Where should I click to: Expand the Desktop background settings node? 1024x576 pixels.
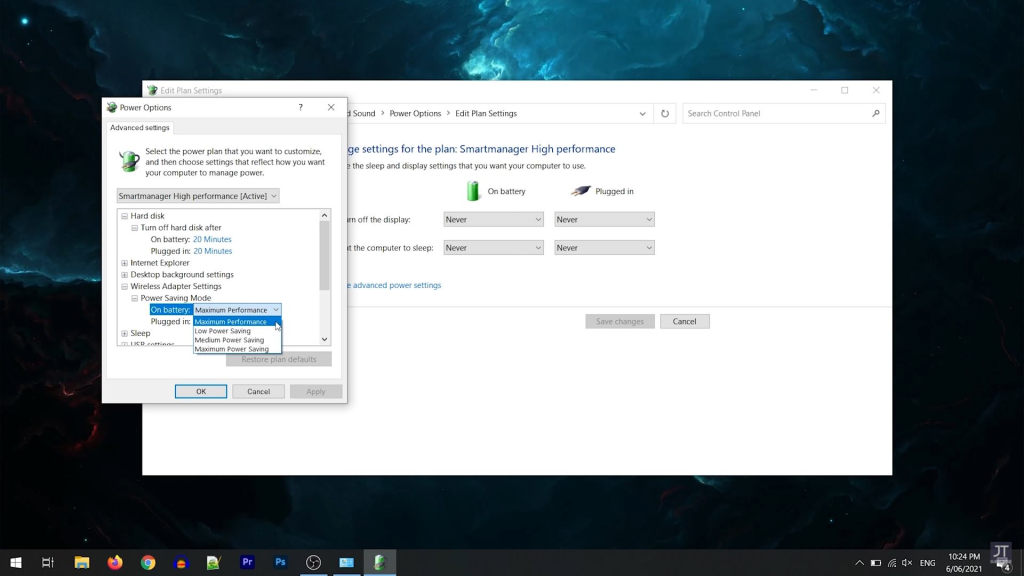point(124,275)
